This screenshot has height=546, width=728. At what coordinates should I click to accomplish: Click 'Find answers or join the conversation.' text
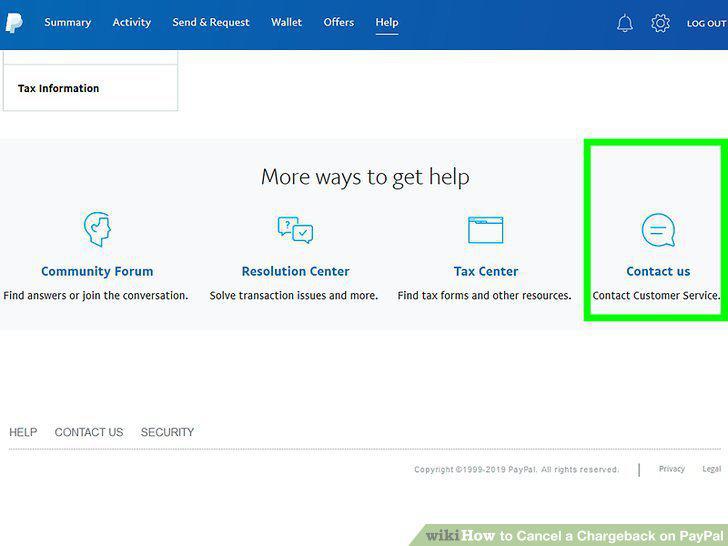click(x=96, y=295)
